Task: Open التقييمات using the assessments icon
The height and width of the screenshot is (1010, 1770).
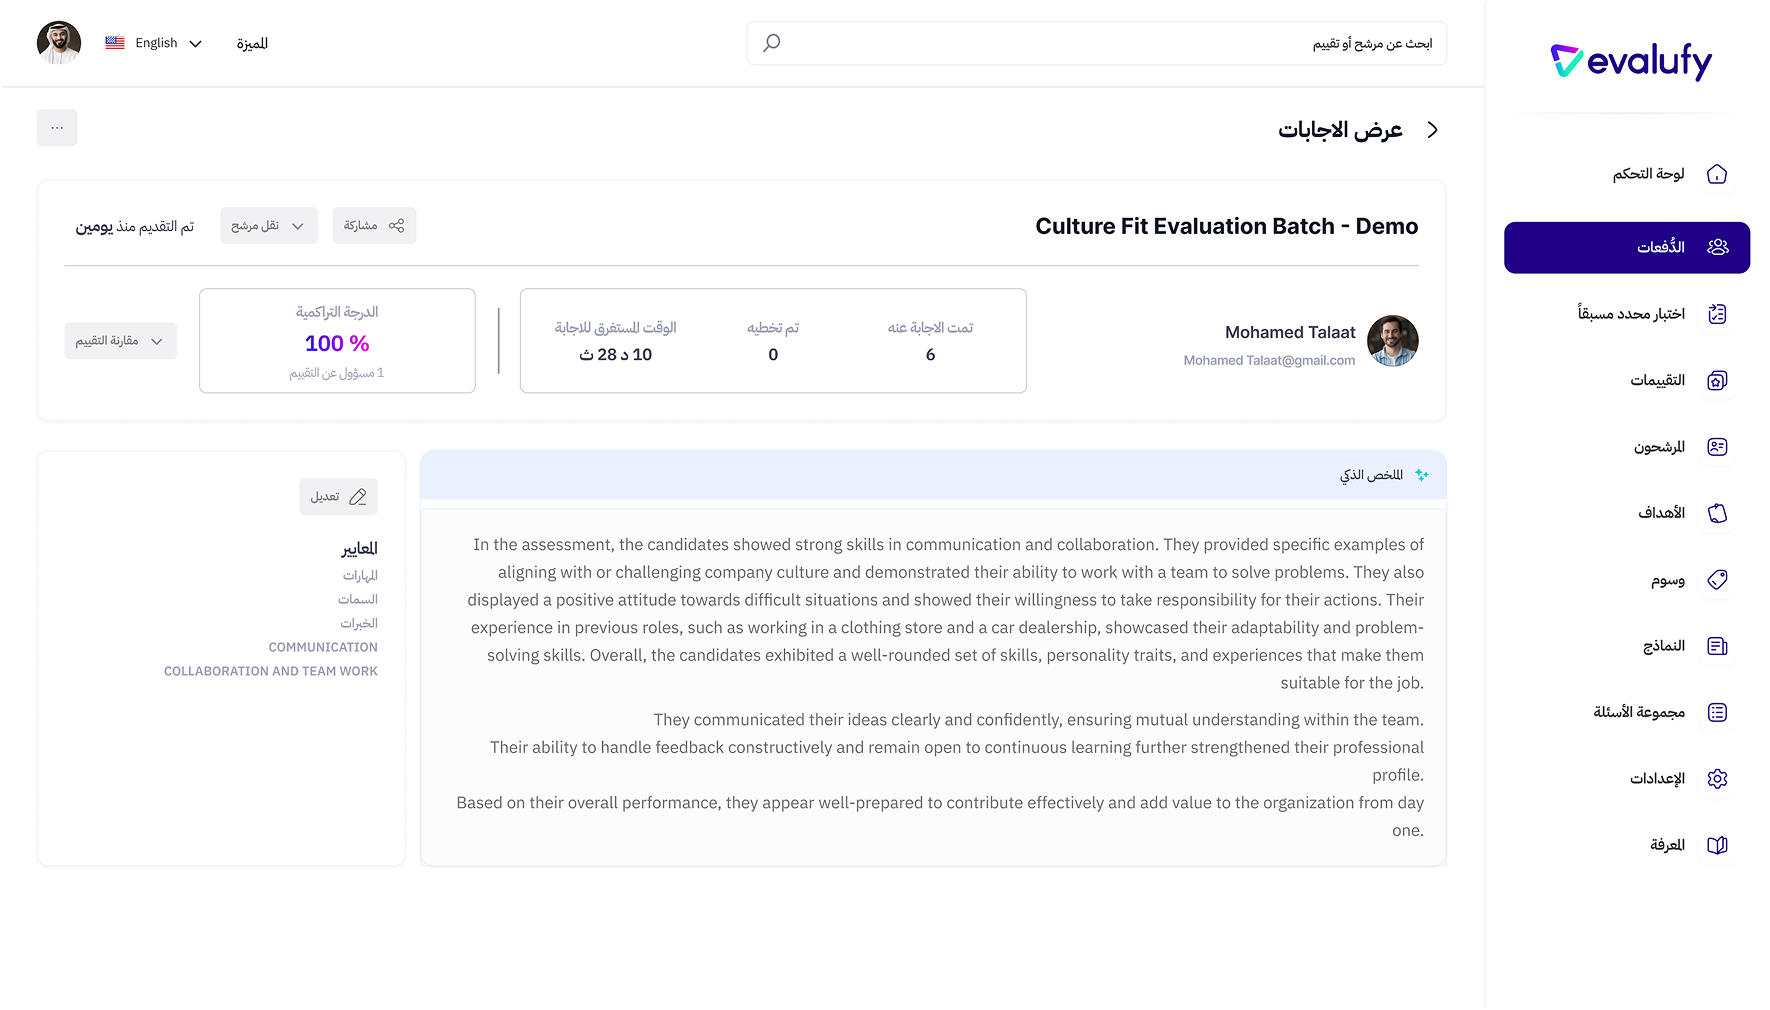Action: tap(1718, 380)
